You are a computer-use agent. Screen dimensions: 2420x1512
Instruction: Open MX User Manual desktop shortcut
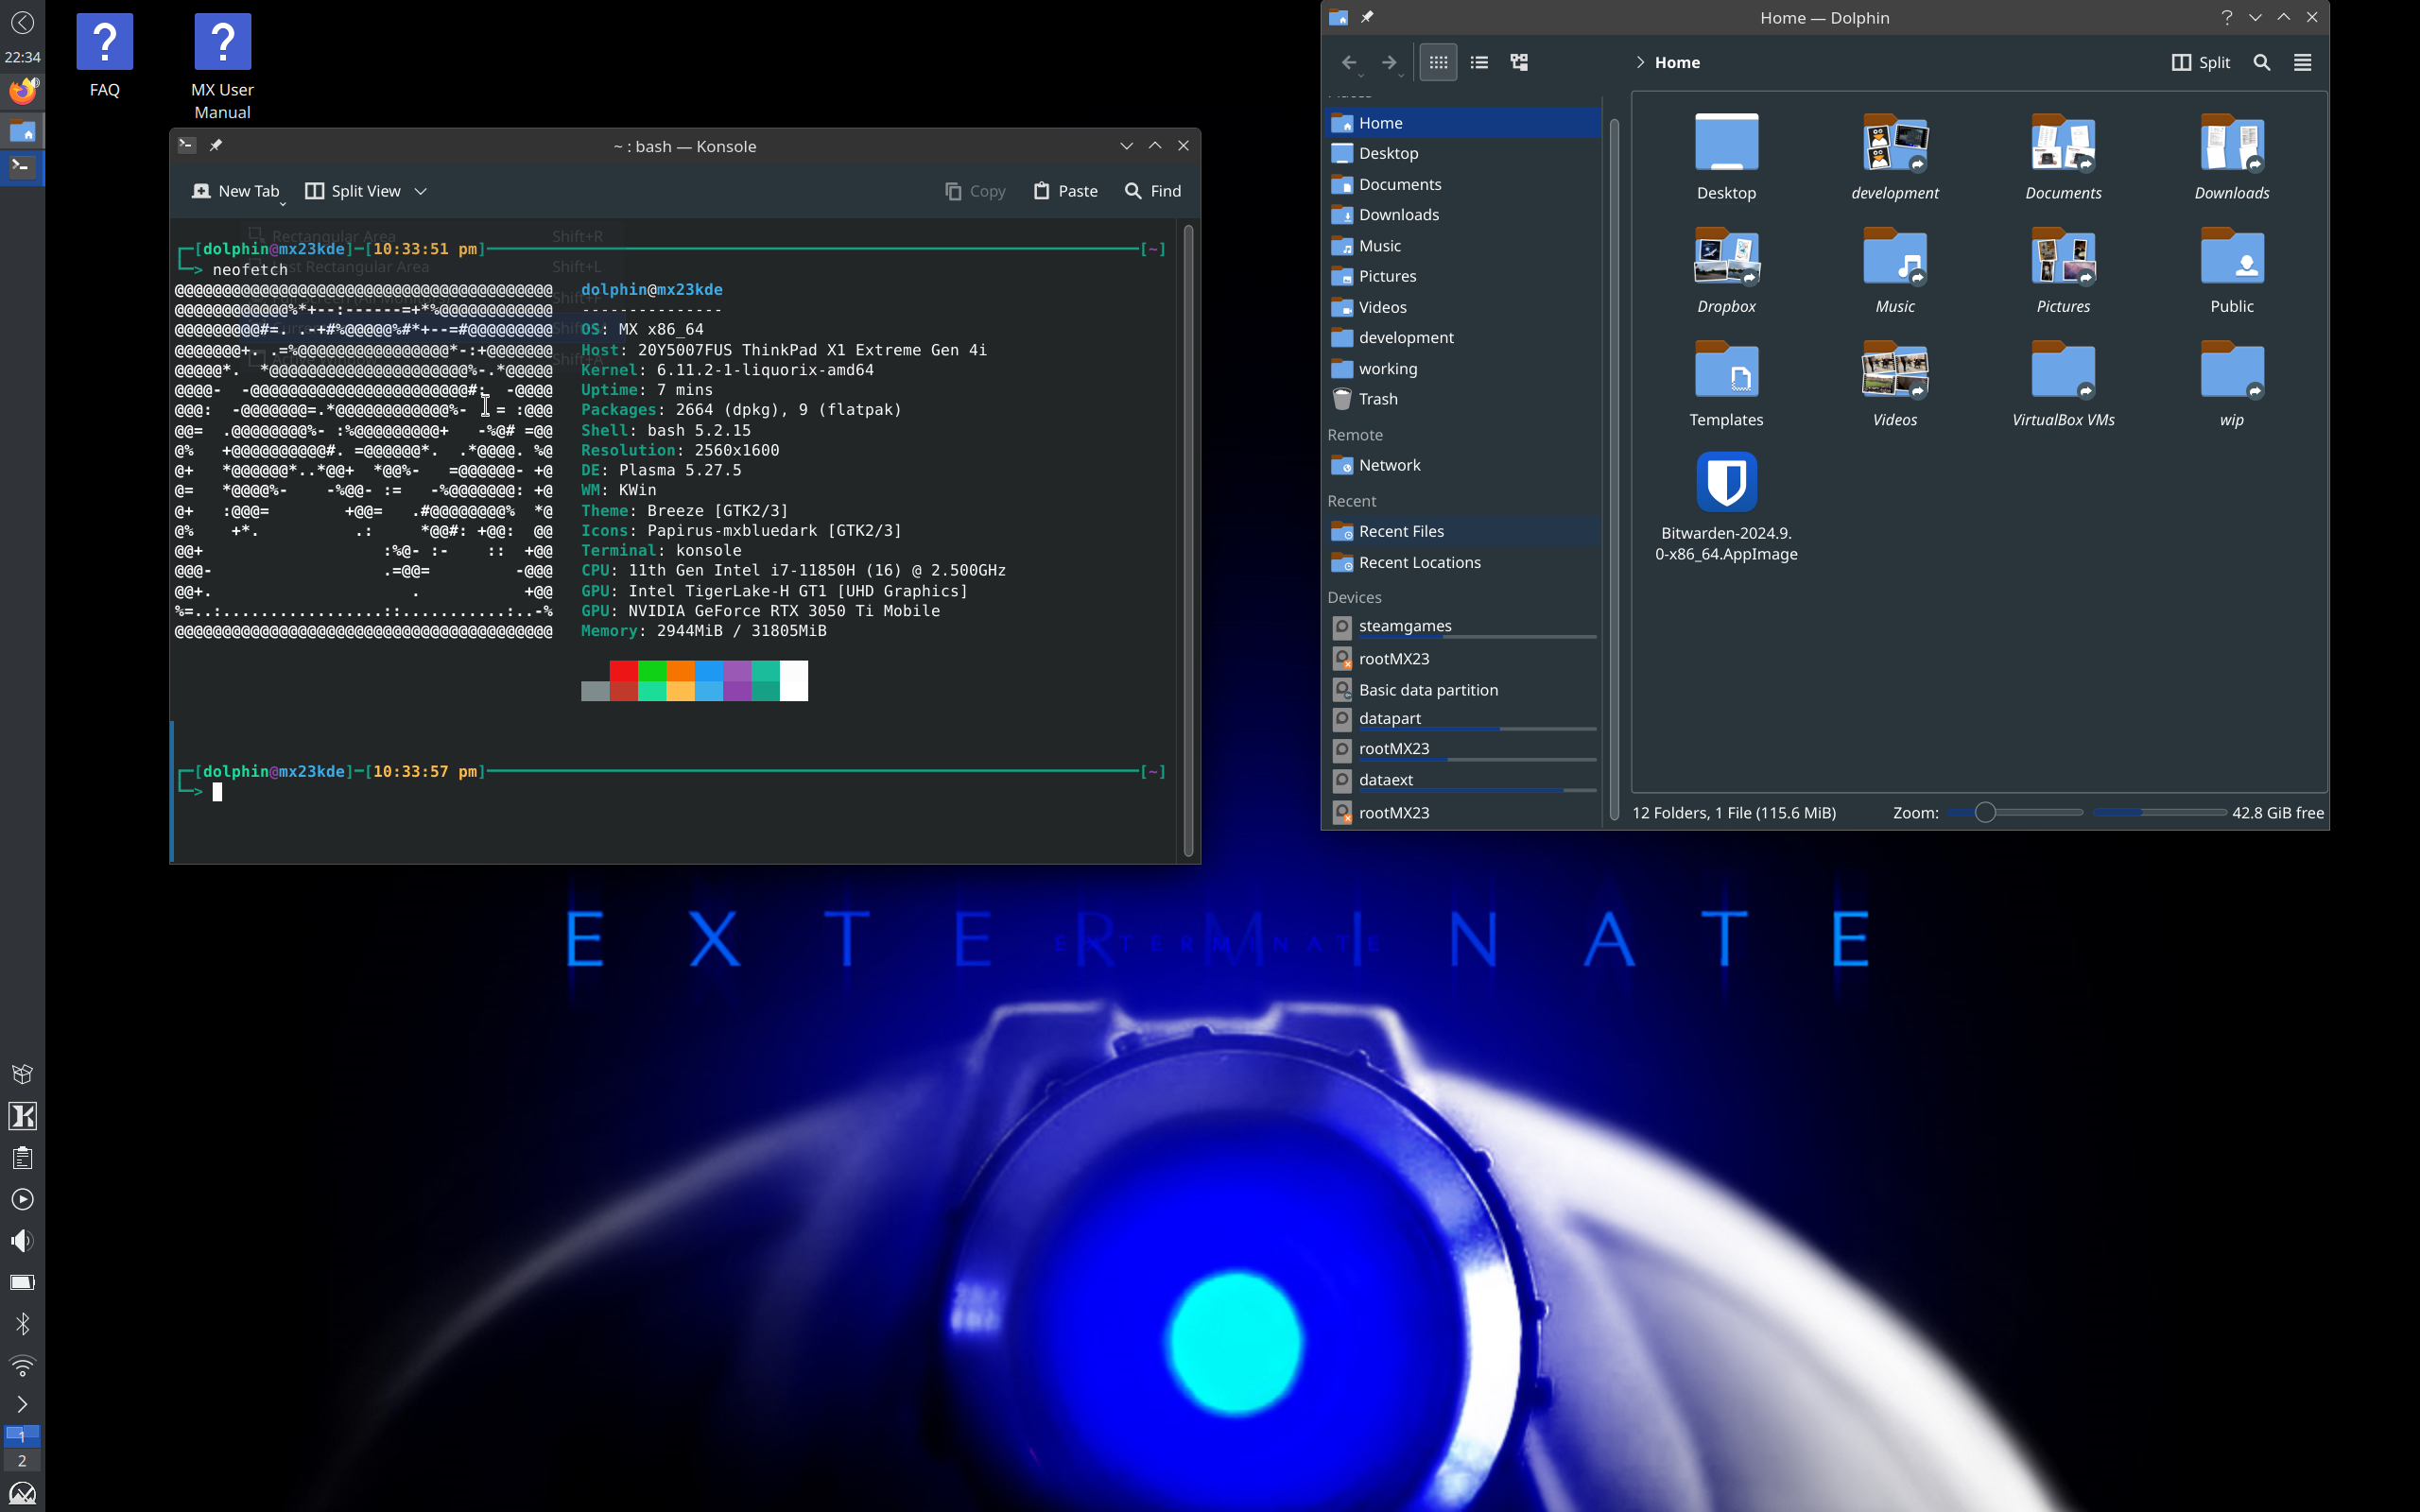point(222,66)
